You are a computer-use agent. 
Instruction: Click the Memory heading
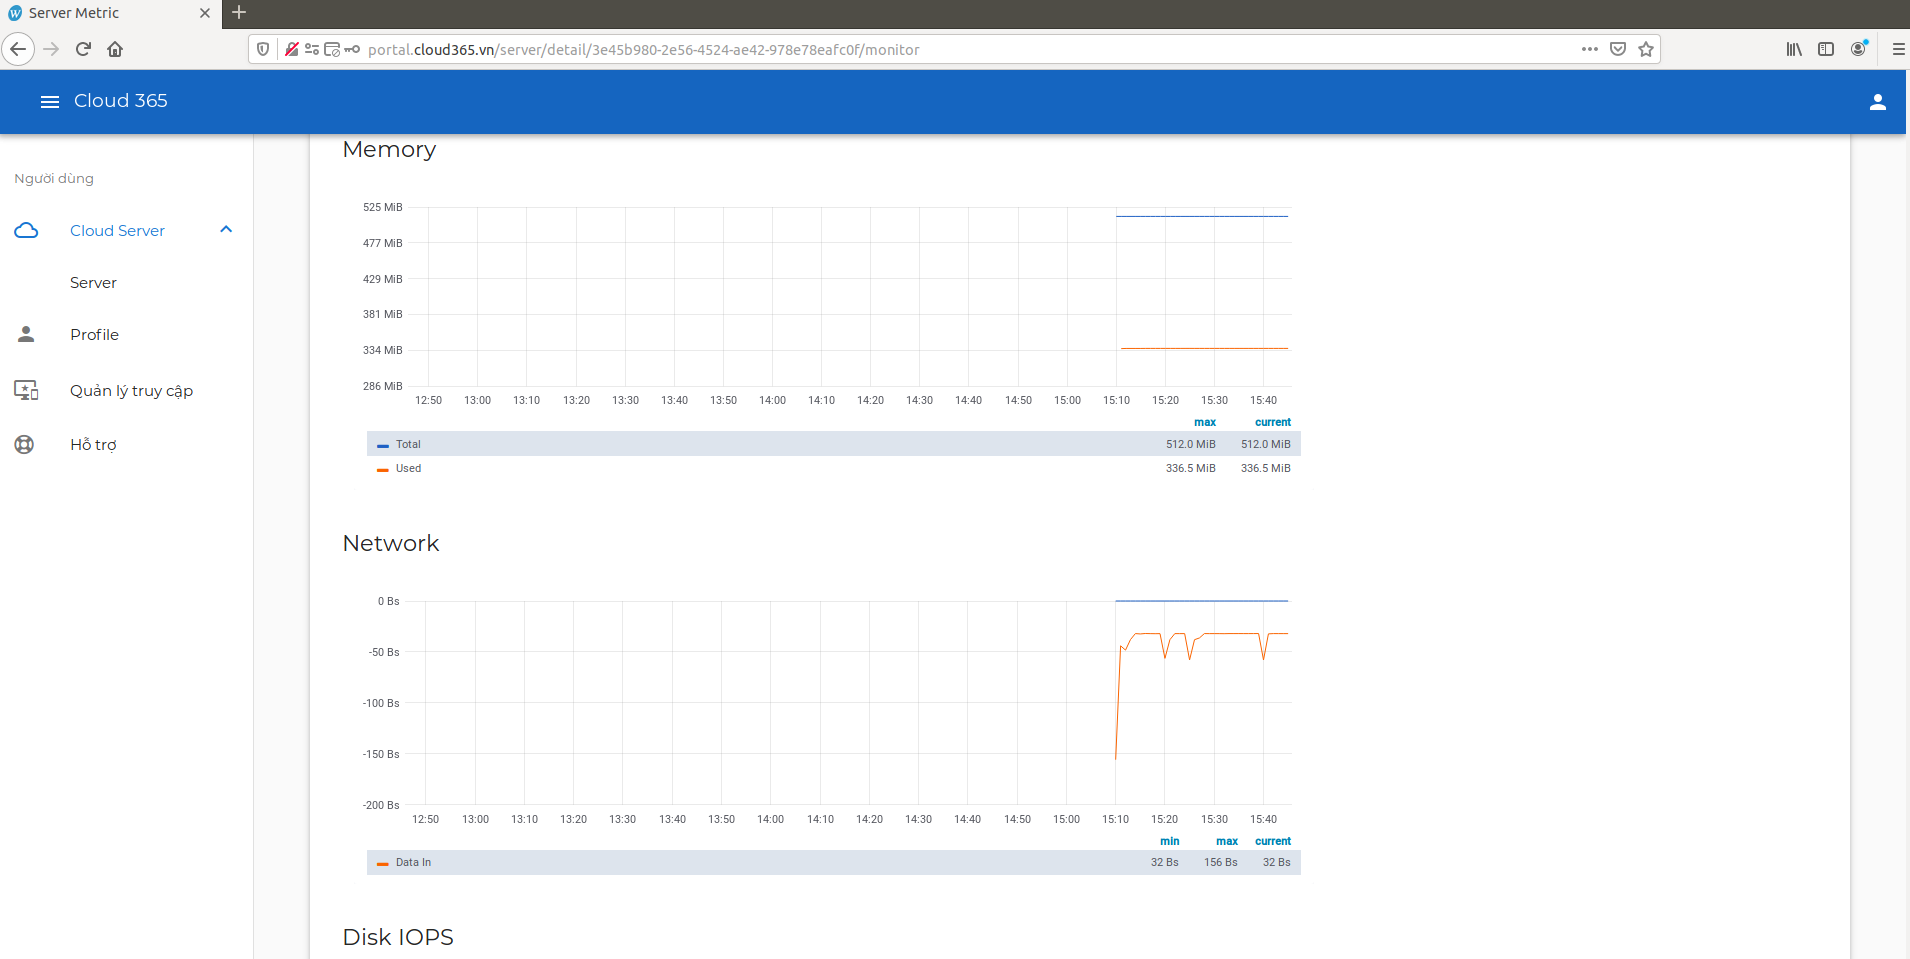click(389, 150)
